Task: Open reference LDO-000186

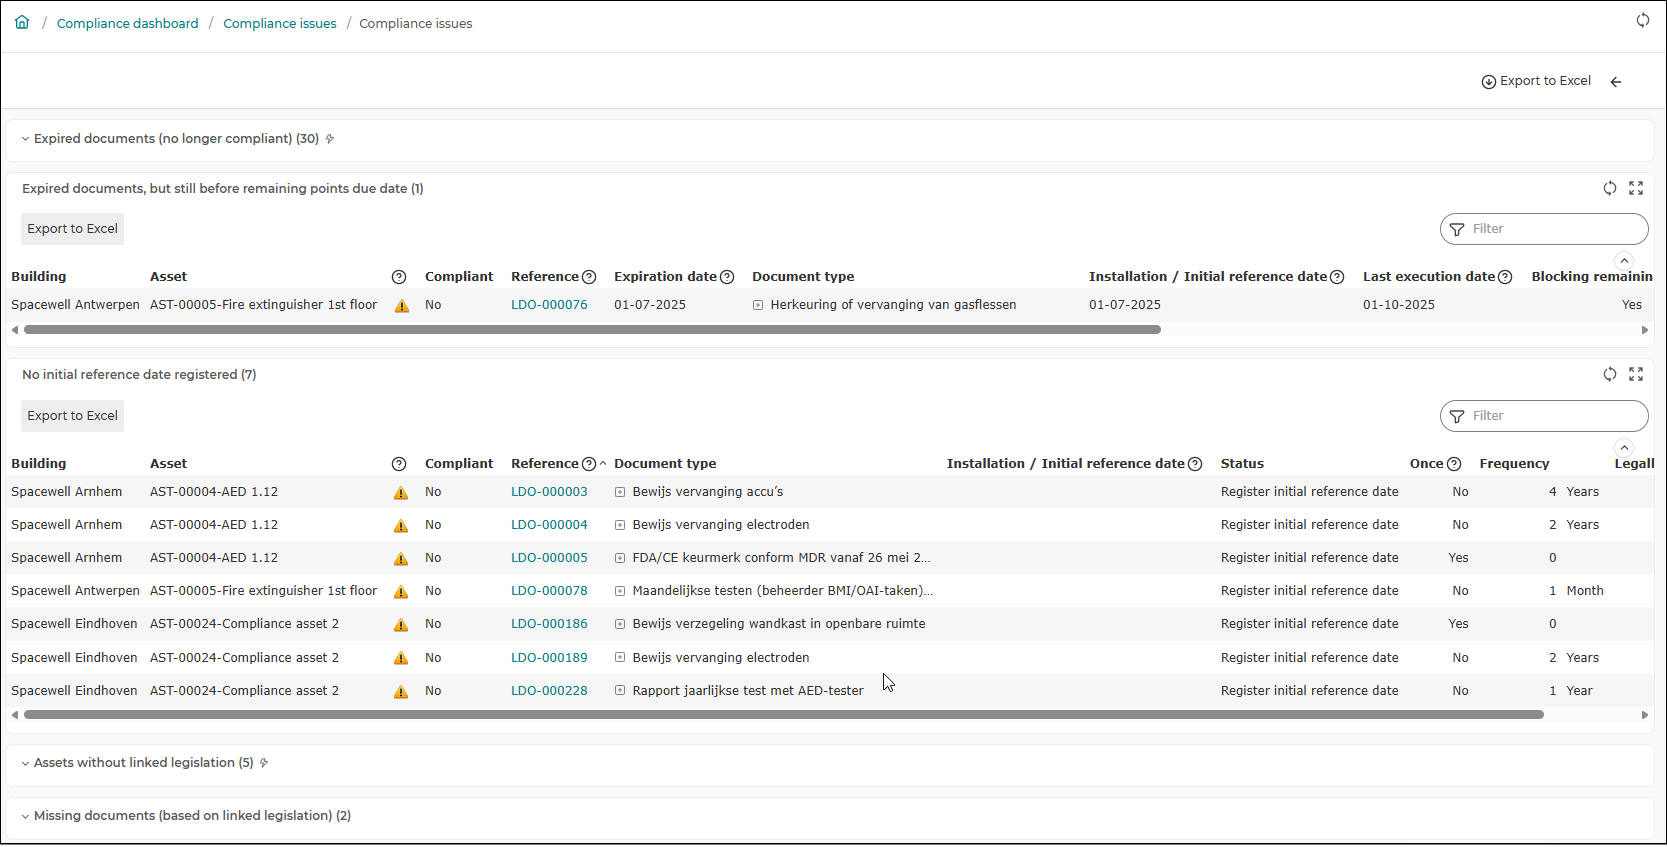Action: tap(549, 624)
